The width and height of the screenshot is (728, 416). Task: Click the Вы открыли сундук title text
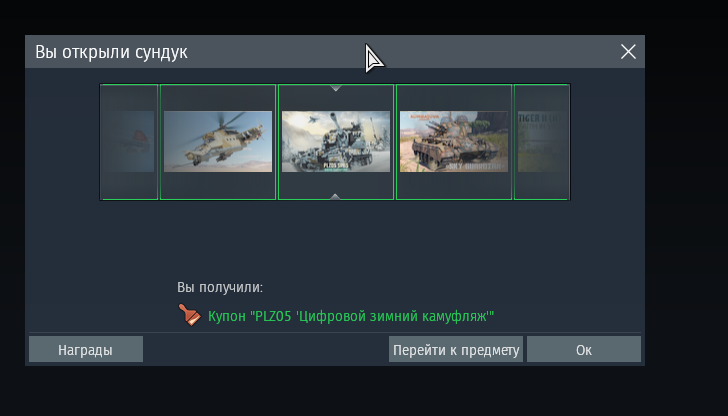click(111, 52)
